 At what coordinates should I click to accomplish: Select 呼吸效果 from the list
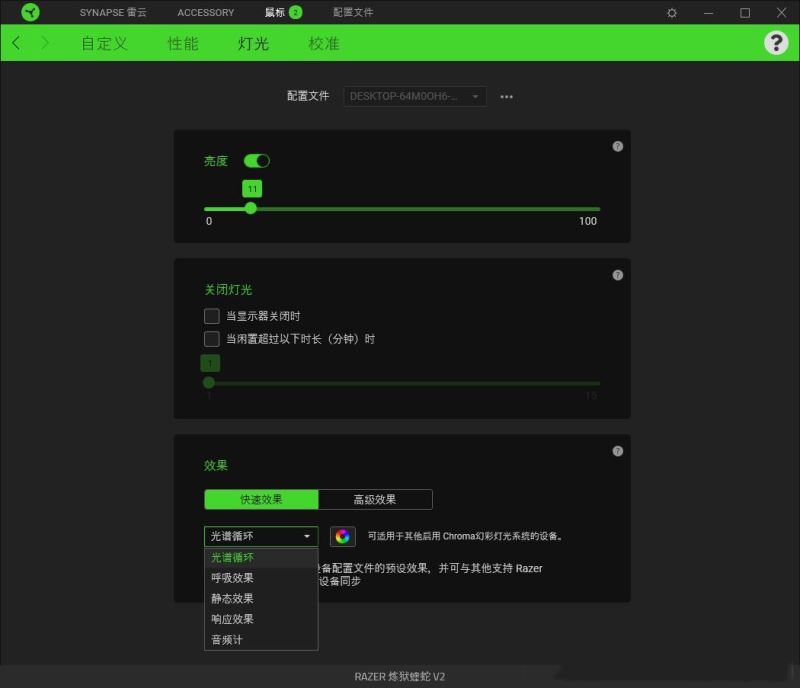[261, 578]
